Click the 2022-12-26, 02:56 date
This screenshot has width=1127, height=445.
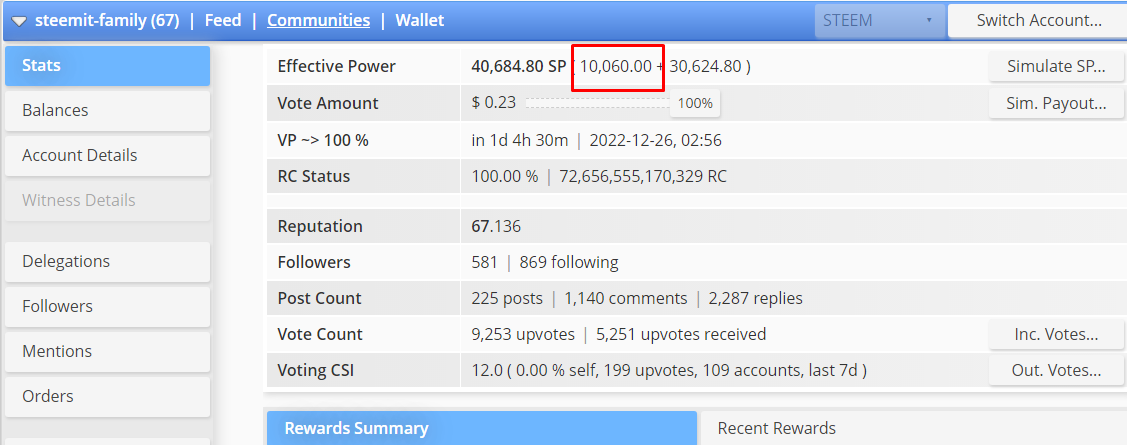[656, 140]
